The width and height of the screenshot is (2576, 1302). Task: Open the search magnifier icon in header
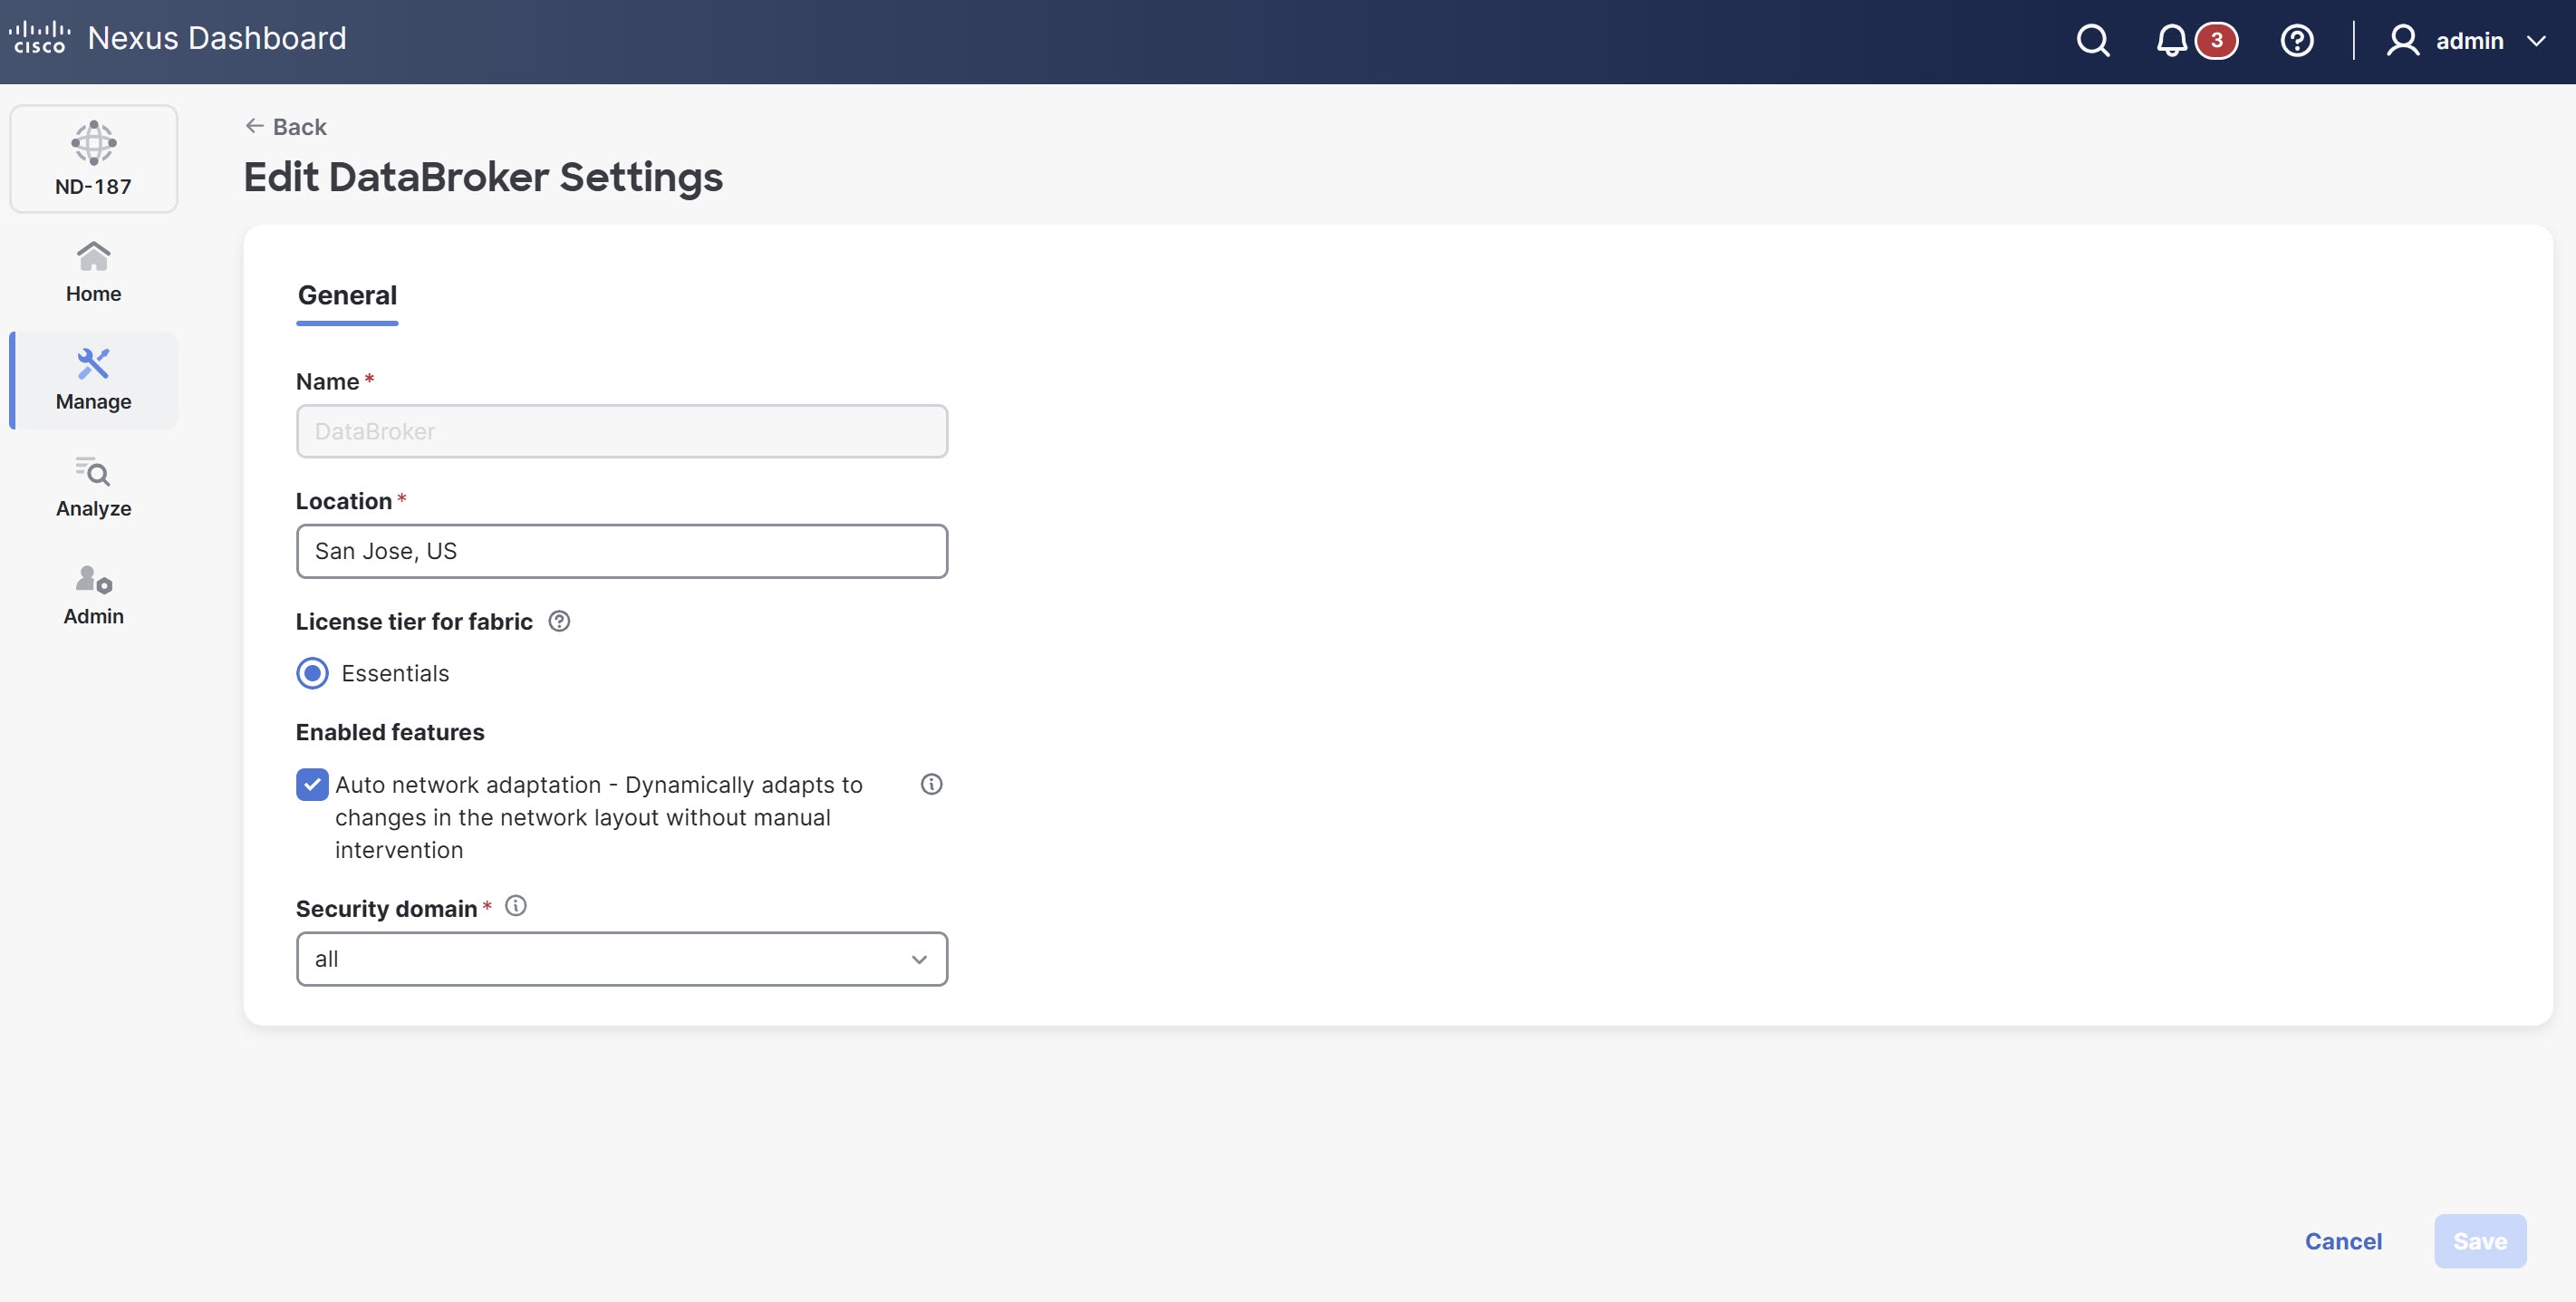click(x=2092, y=40)
